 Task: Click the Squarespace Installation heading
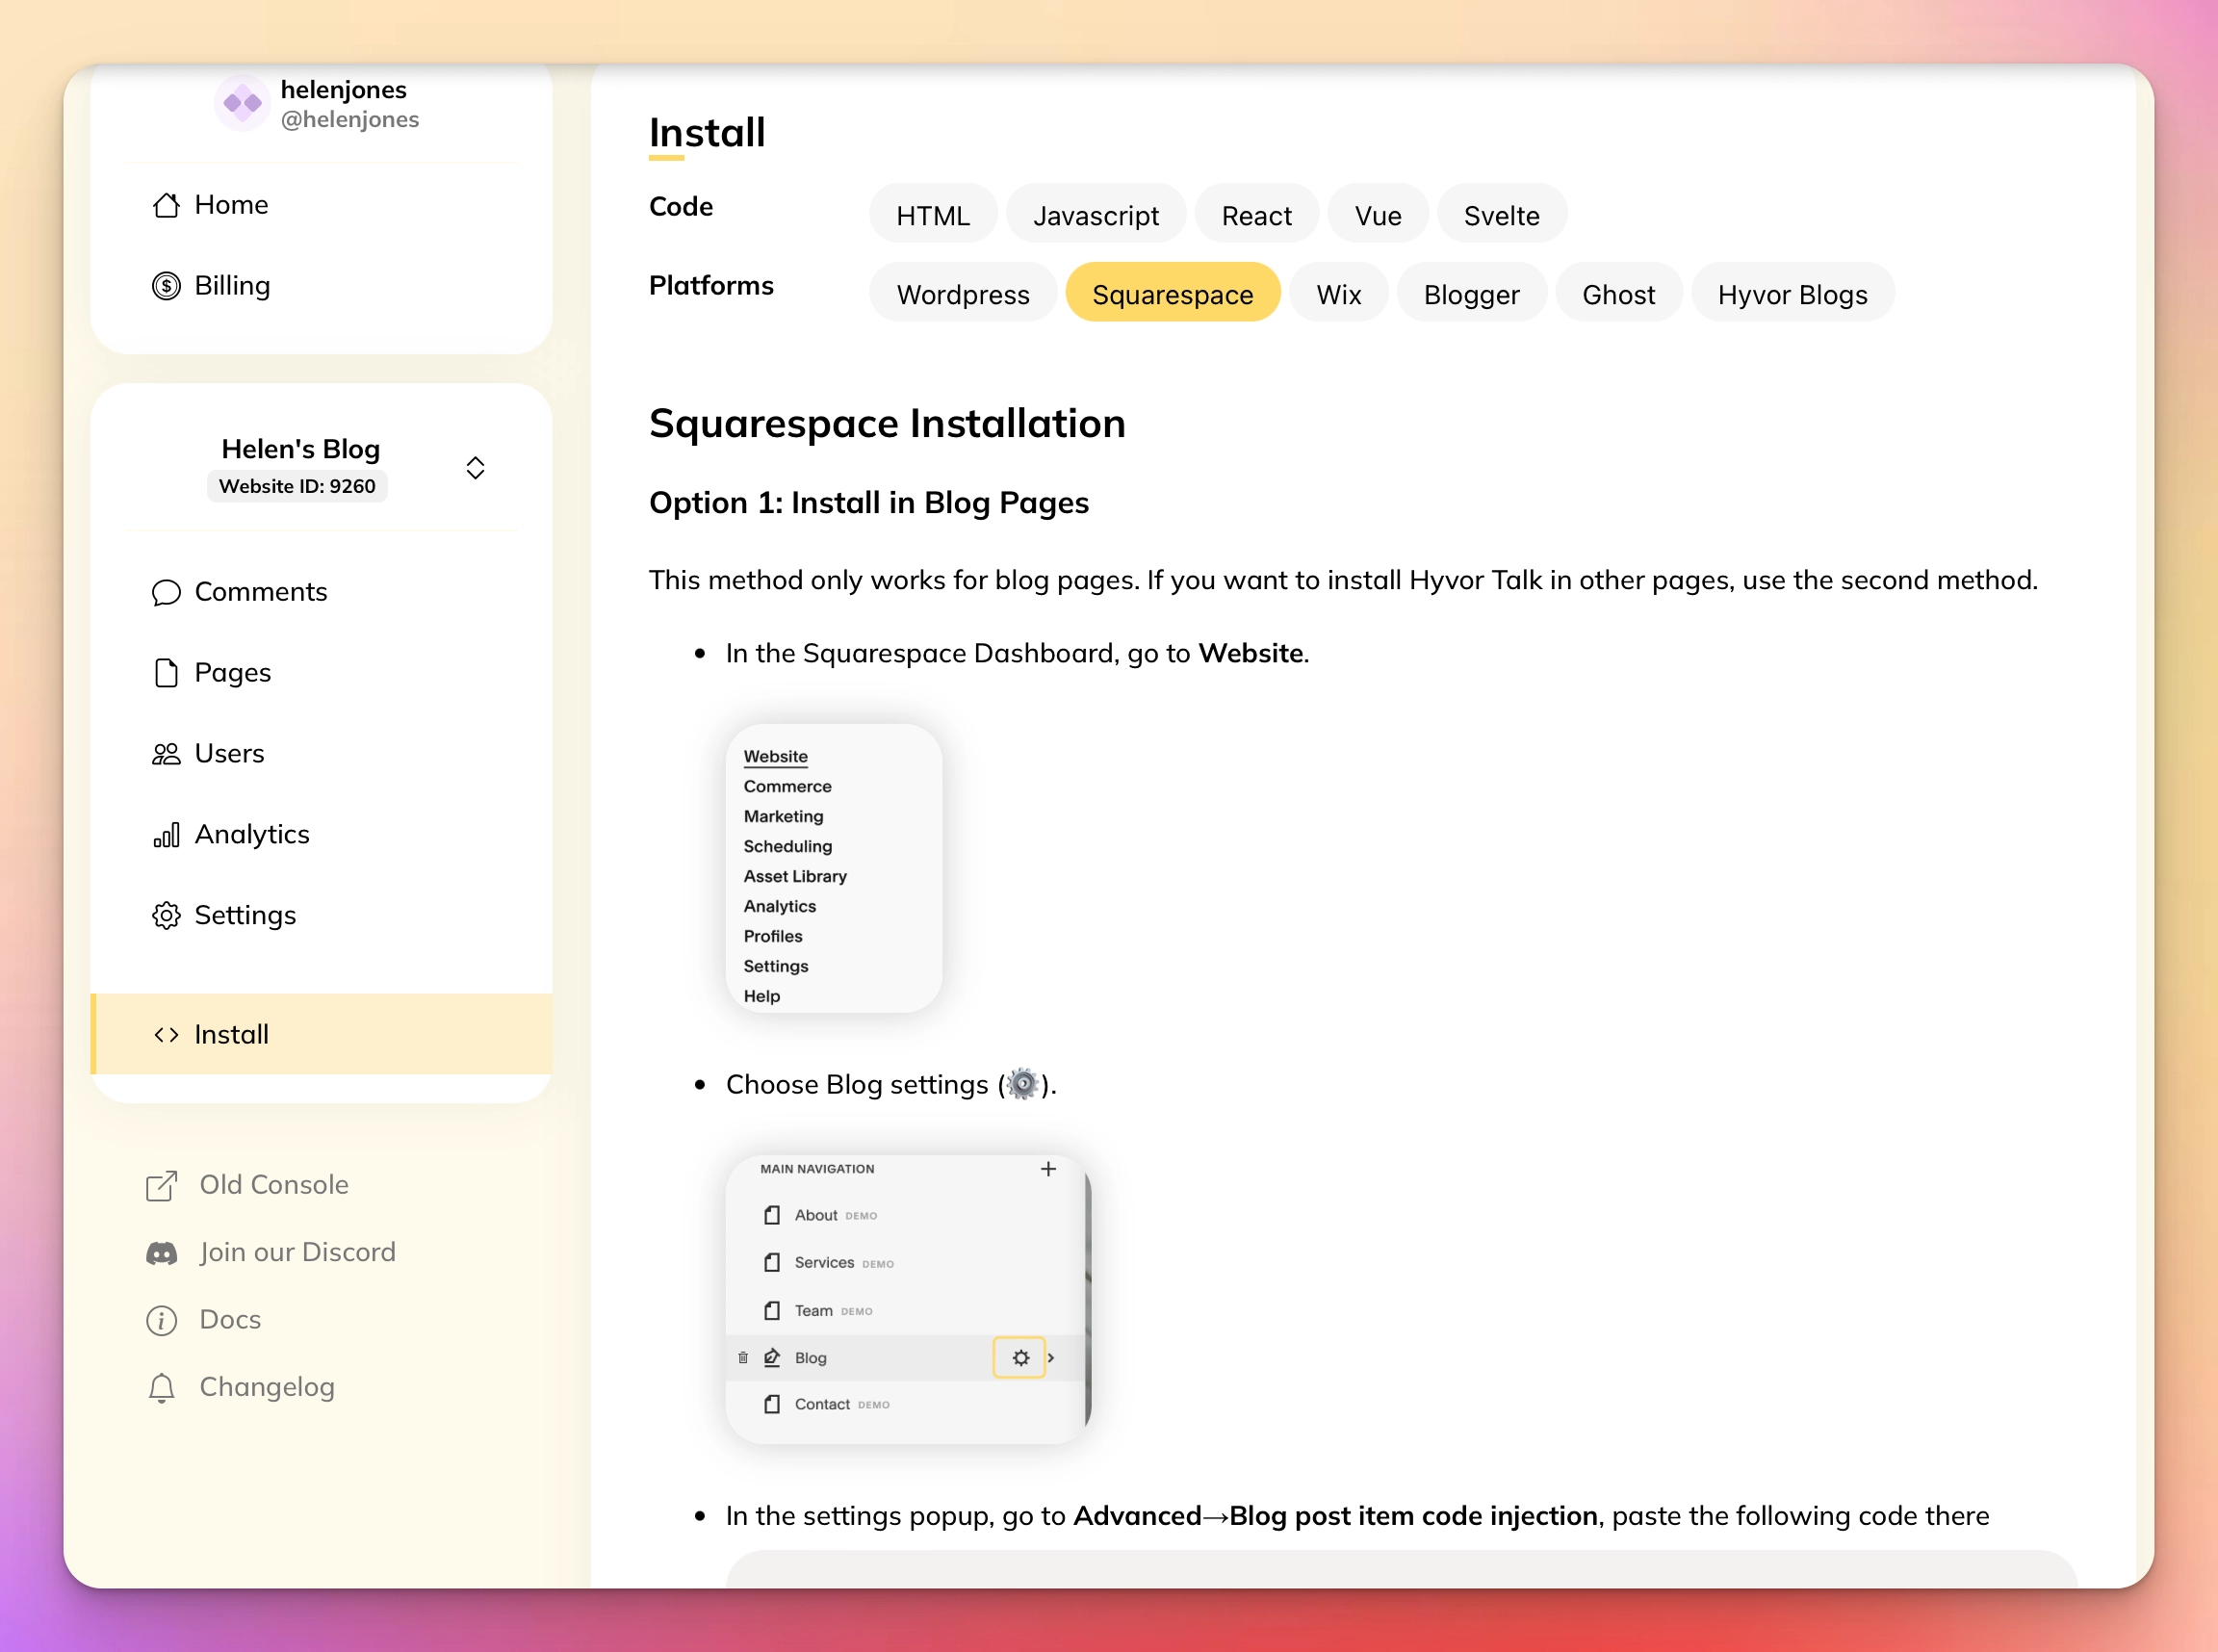pyautogui.click(x=887, y=424)
